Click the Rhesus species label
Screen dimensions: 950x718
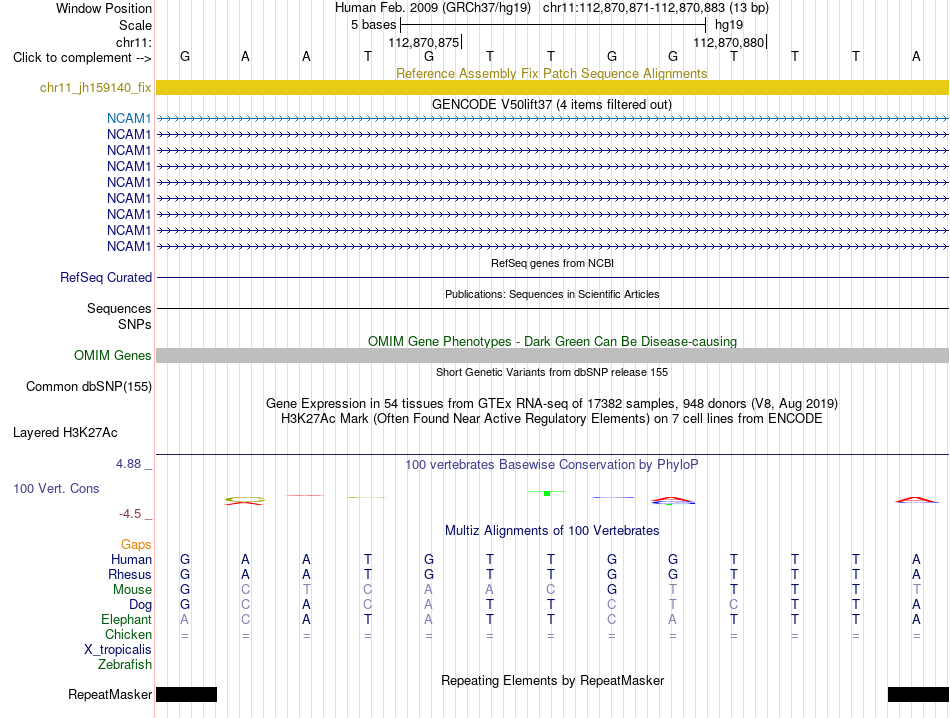tap(130, 574)
